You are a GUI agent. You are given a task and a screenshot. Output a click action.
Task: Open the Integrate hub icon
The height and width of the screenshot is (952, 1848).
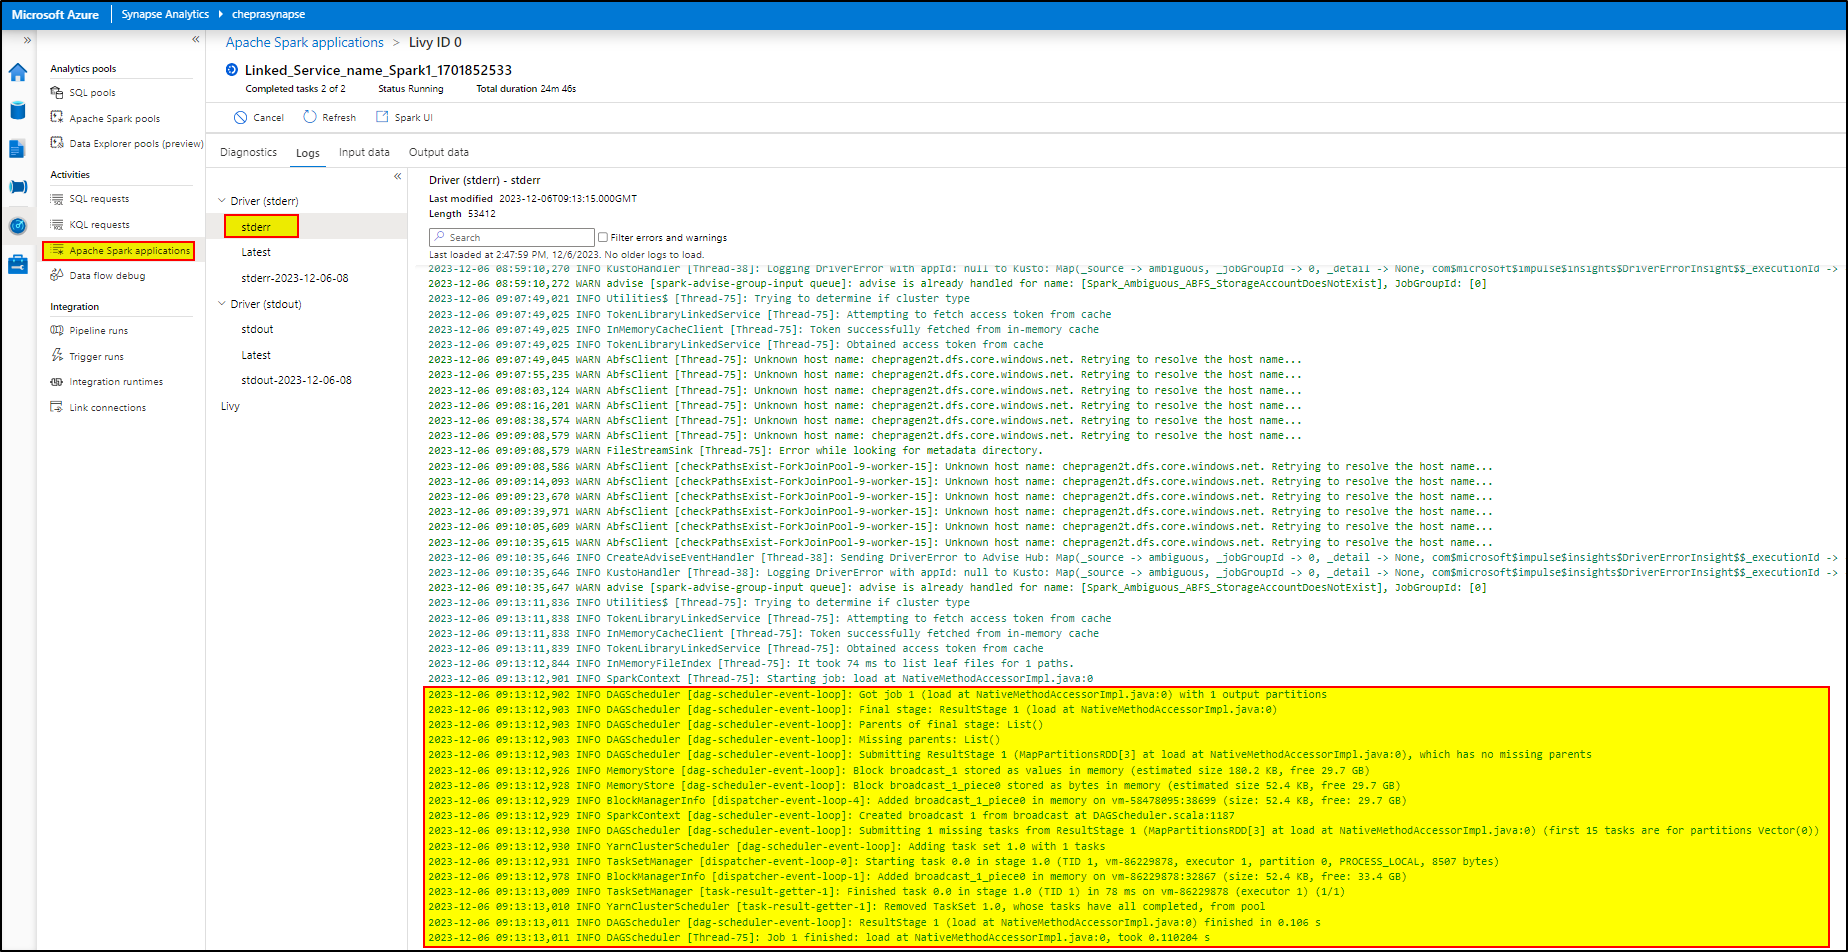(17, 183)
